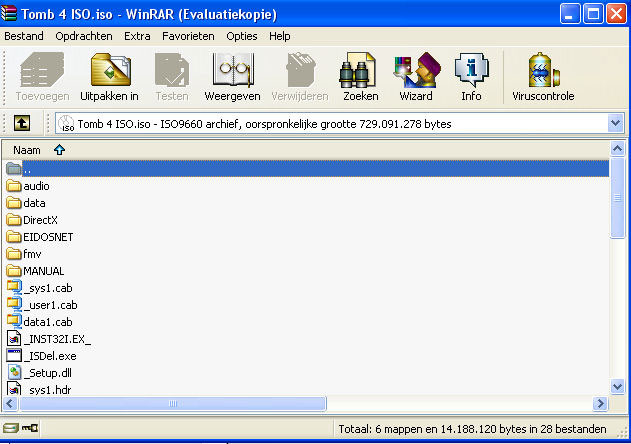Show archive Info icon
Viewport: 631px width, 444px height.
coord(472,70)
